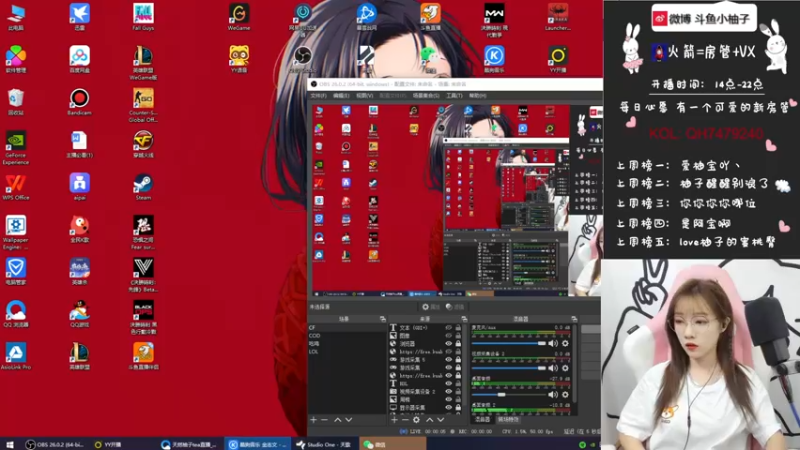
Task: Toggle visibility of 视频采集设备 2 source
Action: coord(449,391)
